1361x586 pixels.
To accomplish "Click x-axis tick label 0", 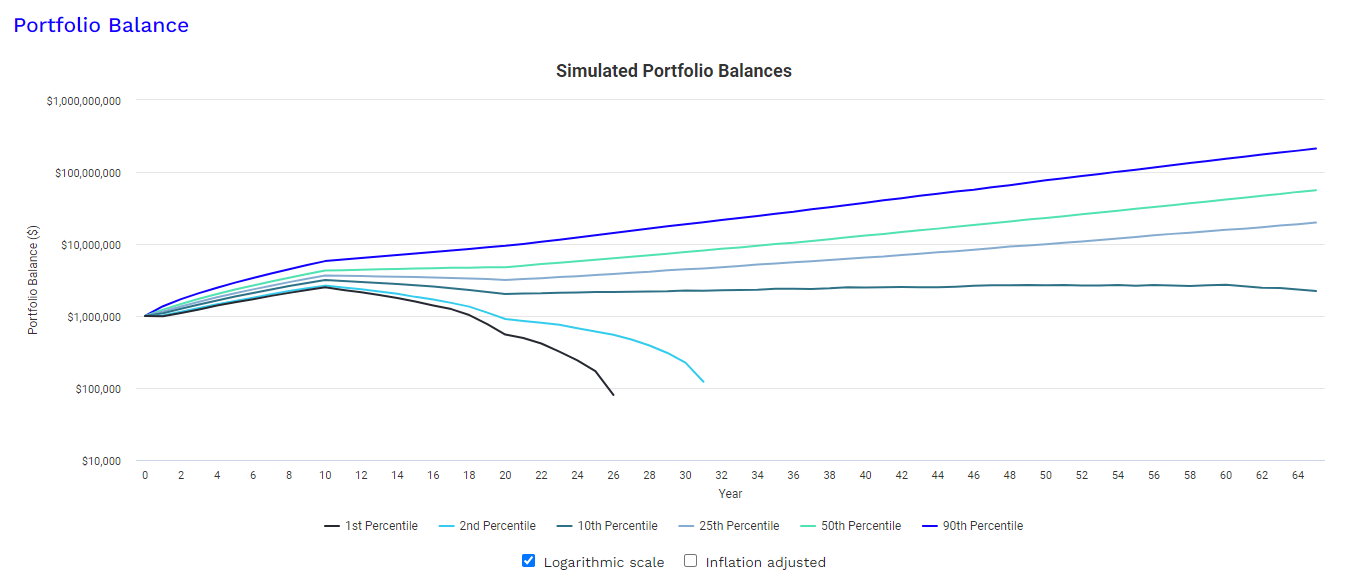I will pos(145,475).
